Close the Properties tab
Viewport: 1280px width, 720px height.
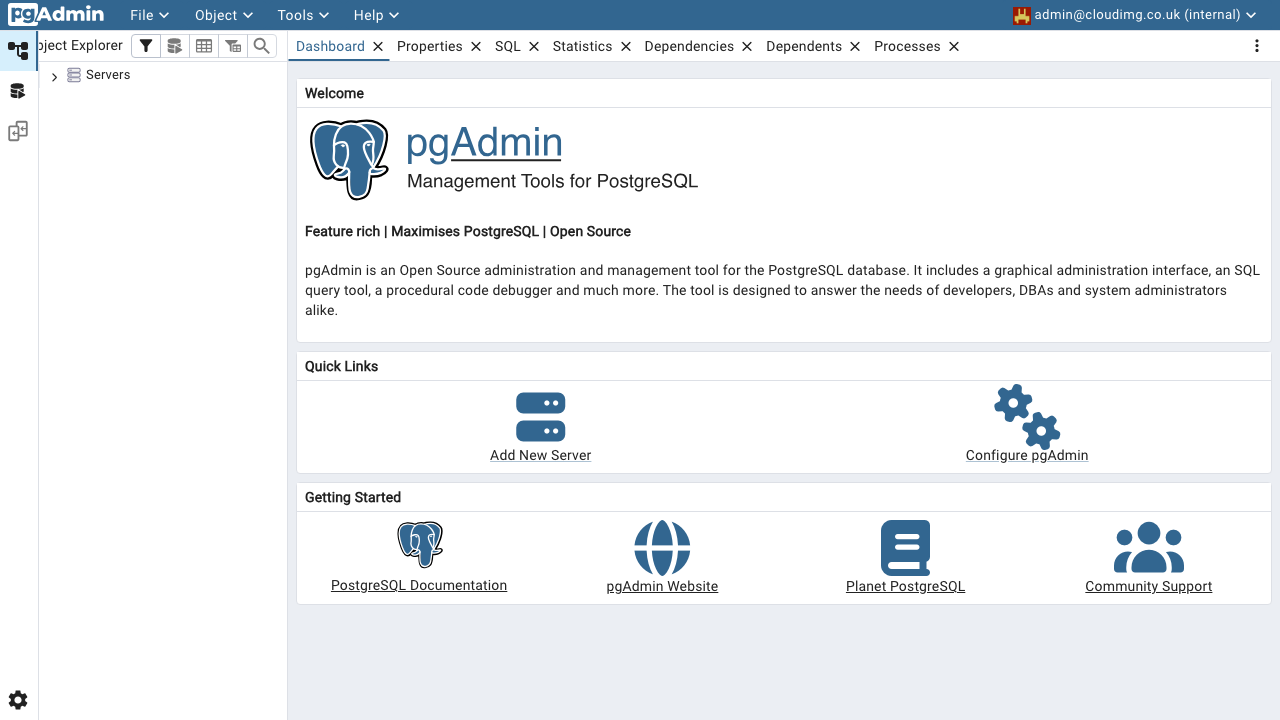(x=476, y=46)
